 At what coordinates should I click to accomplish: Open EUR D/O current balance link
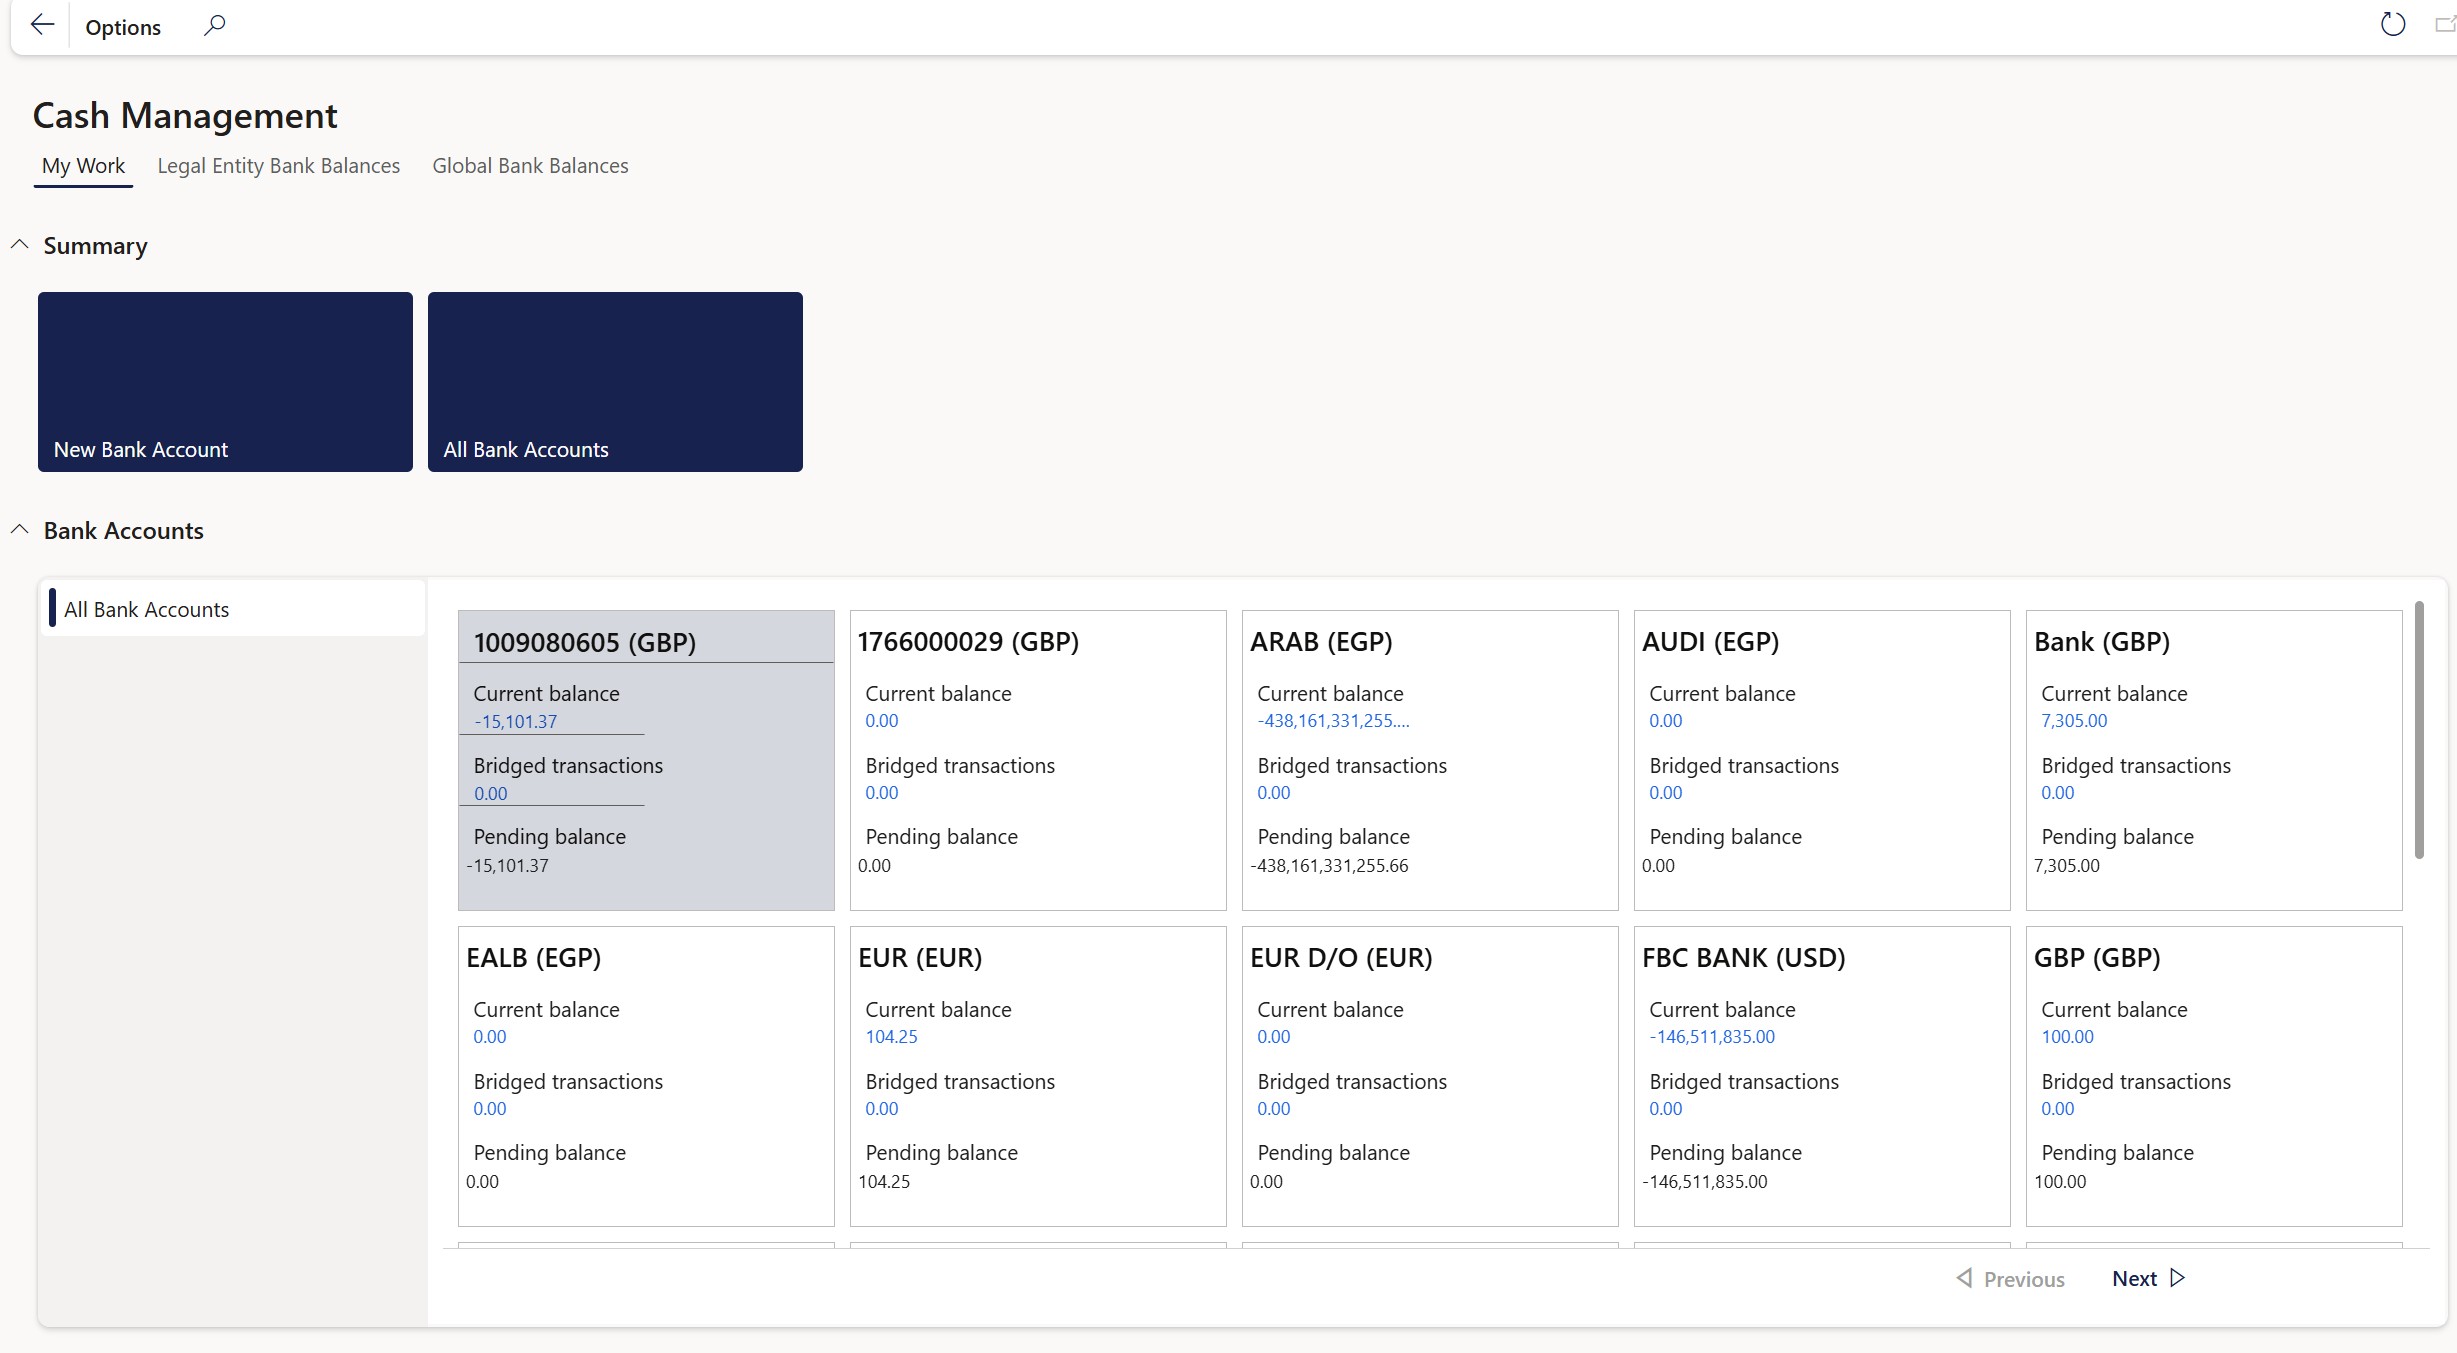point(1274,1037)
